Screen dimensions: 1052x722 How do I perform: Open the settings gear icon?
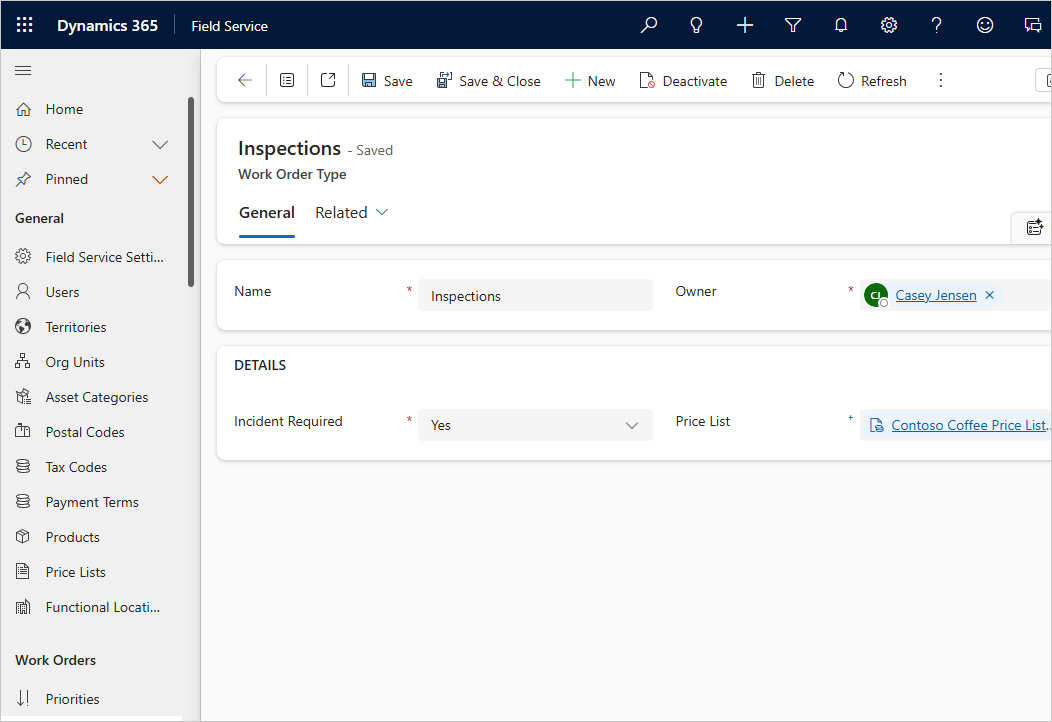[x=889, y=25]
